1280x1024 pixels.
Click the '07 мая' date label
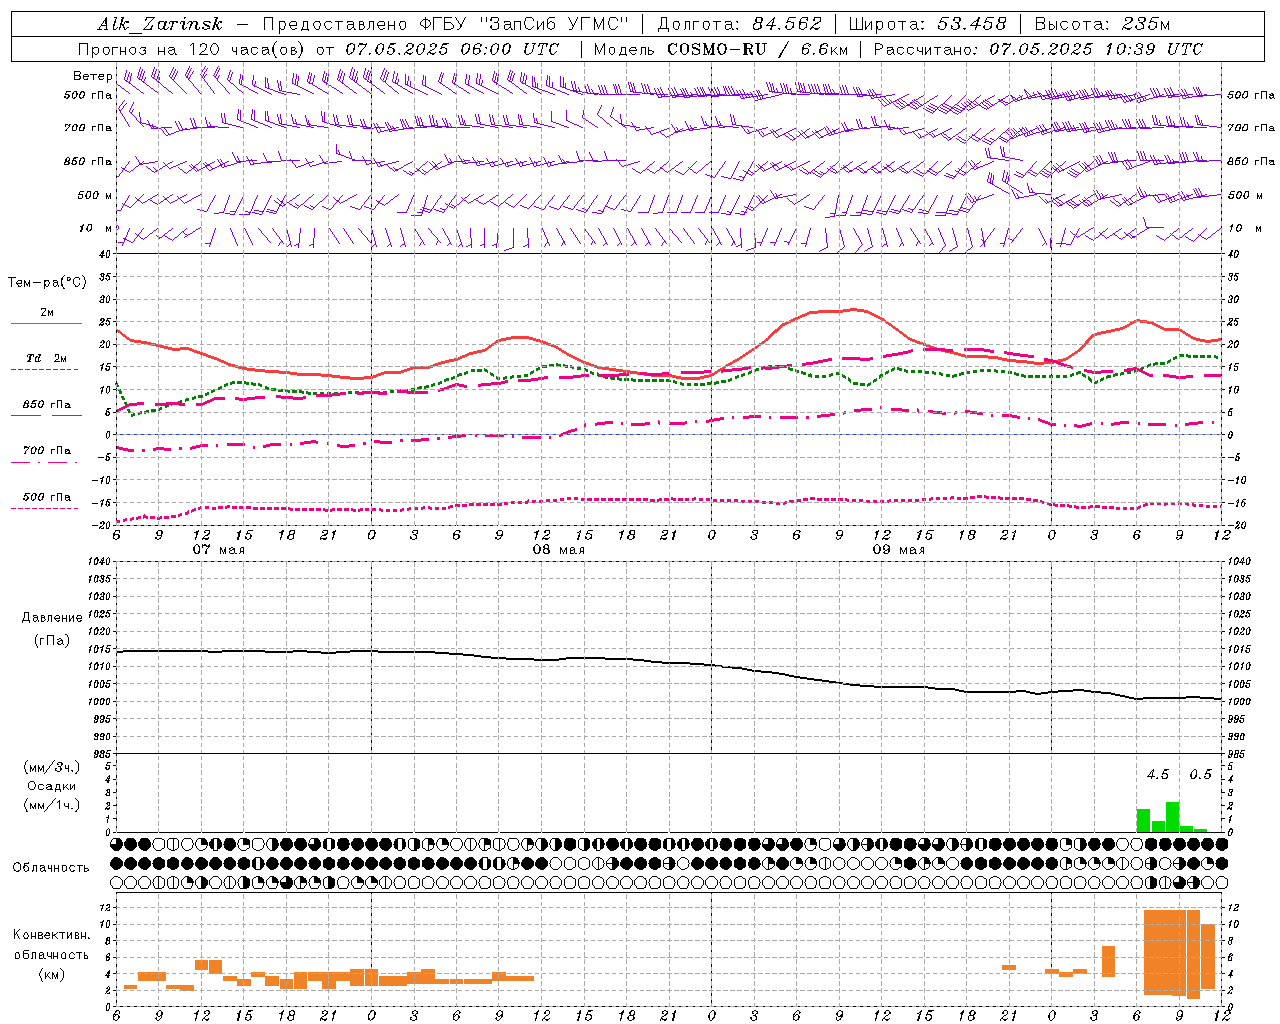pos(219,550)
